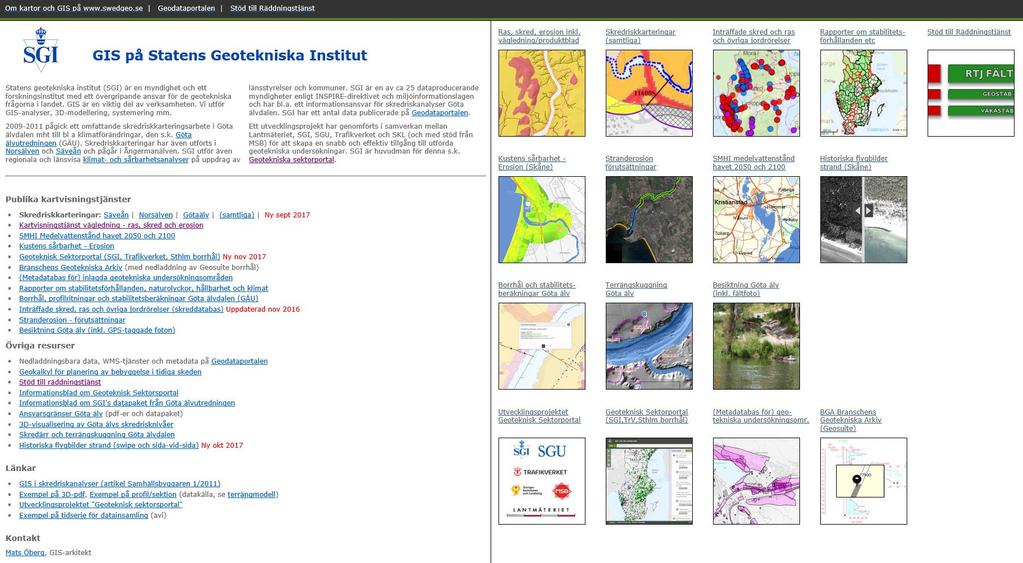Open the BGA Branschens Geotekniska Arkiv thumbnail
The height and width of the screenshot is (563, 1023).
tap(863, 481)
